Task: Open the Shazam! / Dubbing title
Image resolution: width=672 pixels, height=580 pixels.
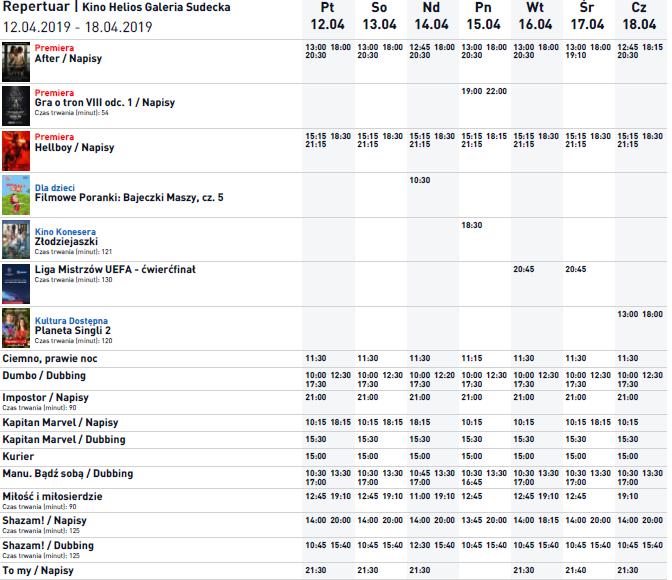Action: coord(48,546)
